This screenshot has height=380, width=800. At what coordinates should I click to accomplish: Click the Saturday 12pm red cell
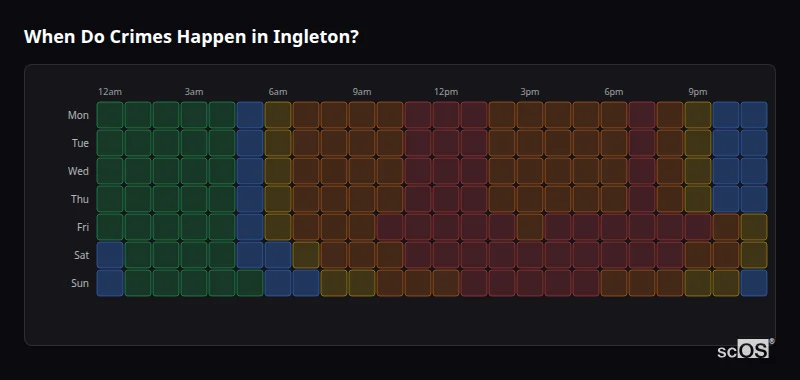(x=446, y=255)
